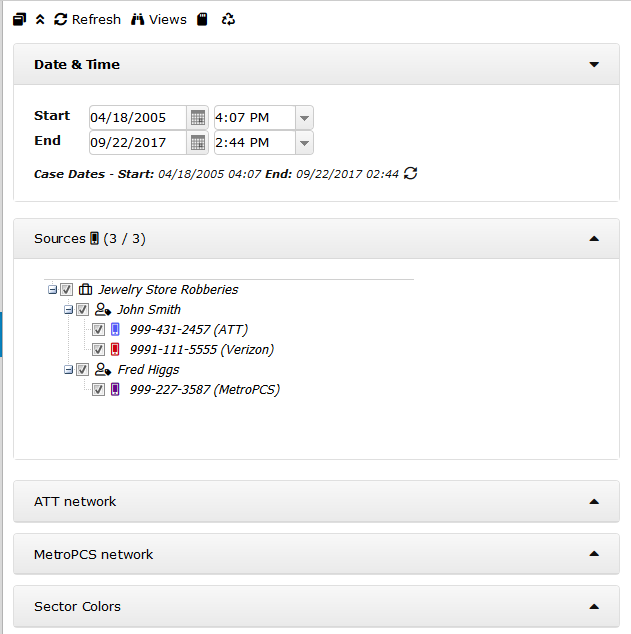Click the Refresh button
Screen dimensions: 631x634
87,20
